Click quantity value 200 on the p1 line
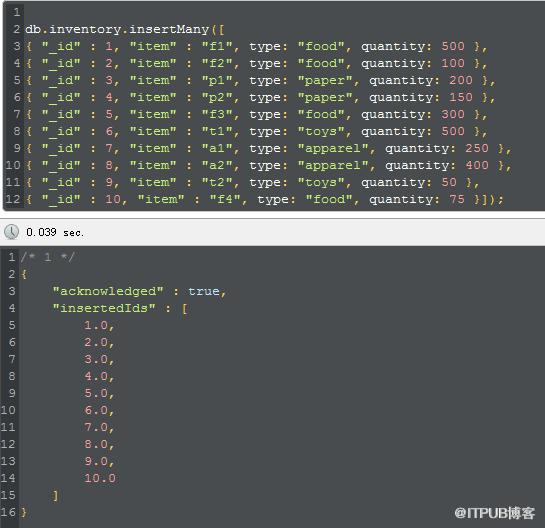 click(461, 81)
